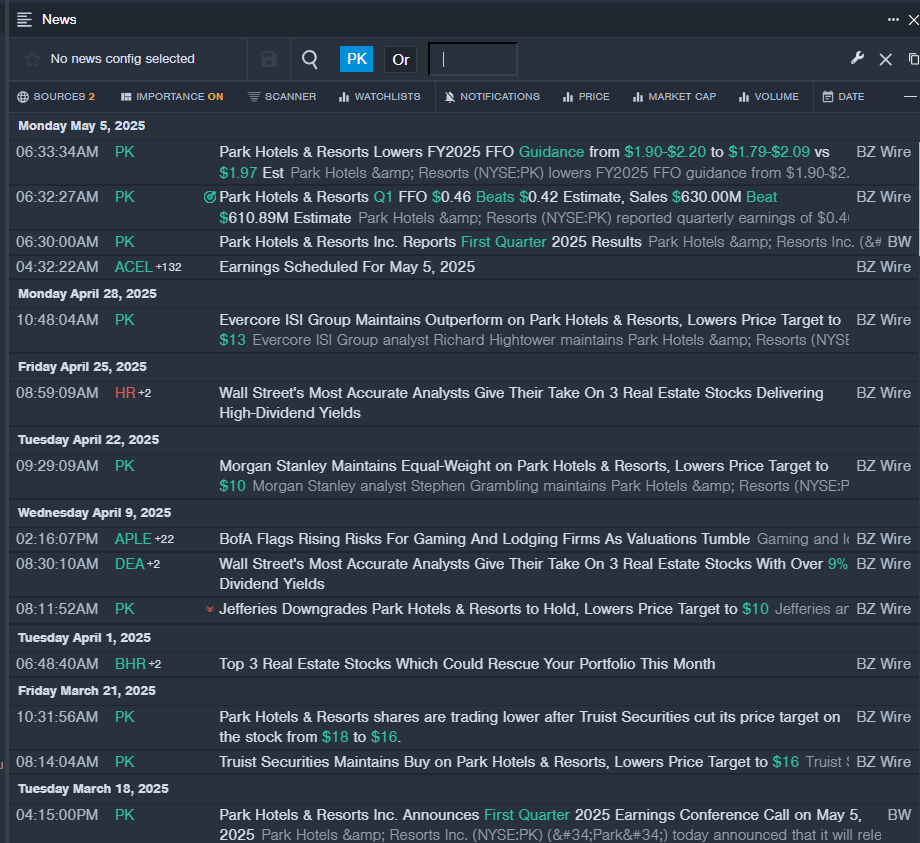Image resolution: width=920 pixels, height=843 pixels.
Task: Click the Wednesday April 9, 2025 date header
Action: click(x=94, y=513)
